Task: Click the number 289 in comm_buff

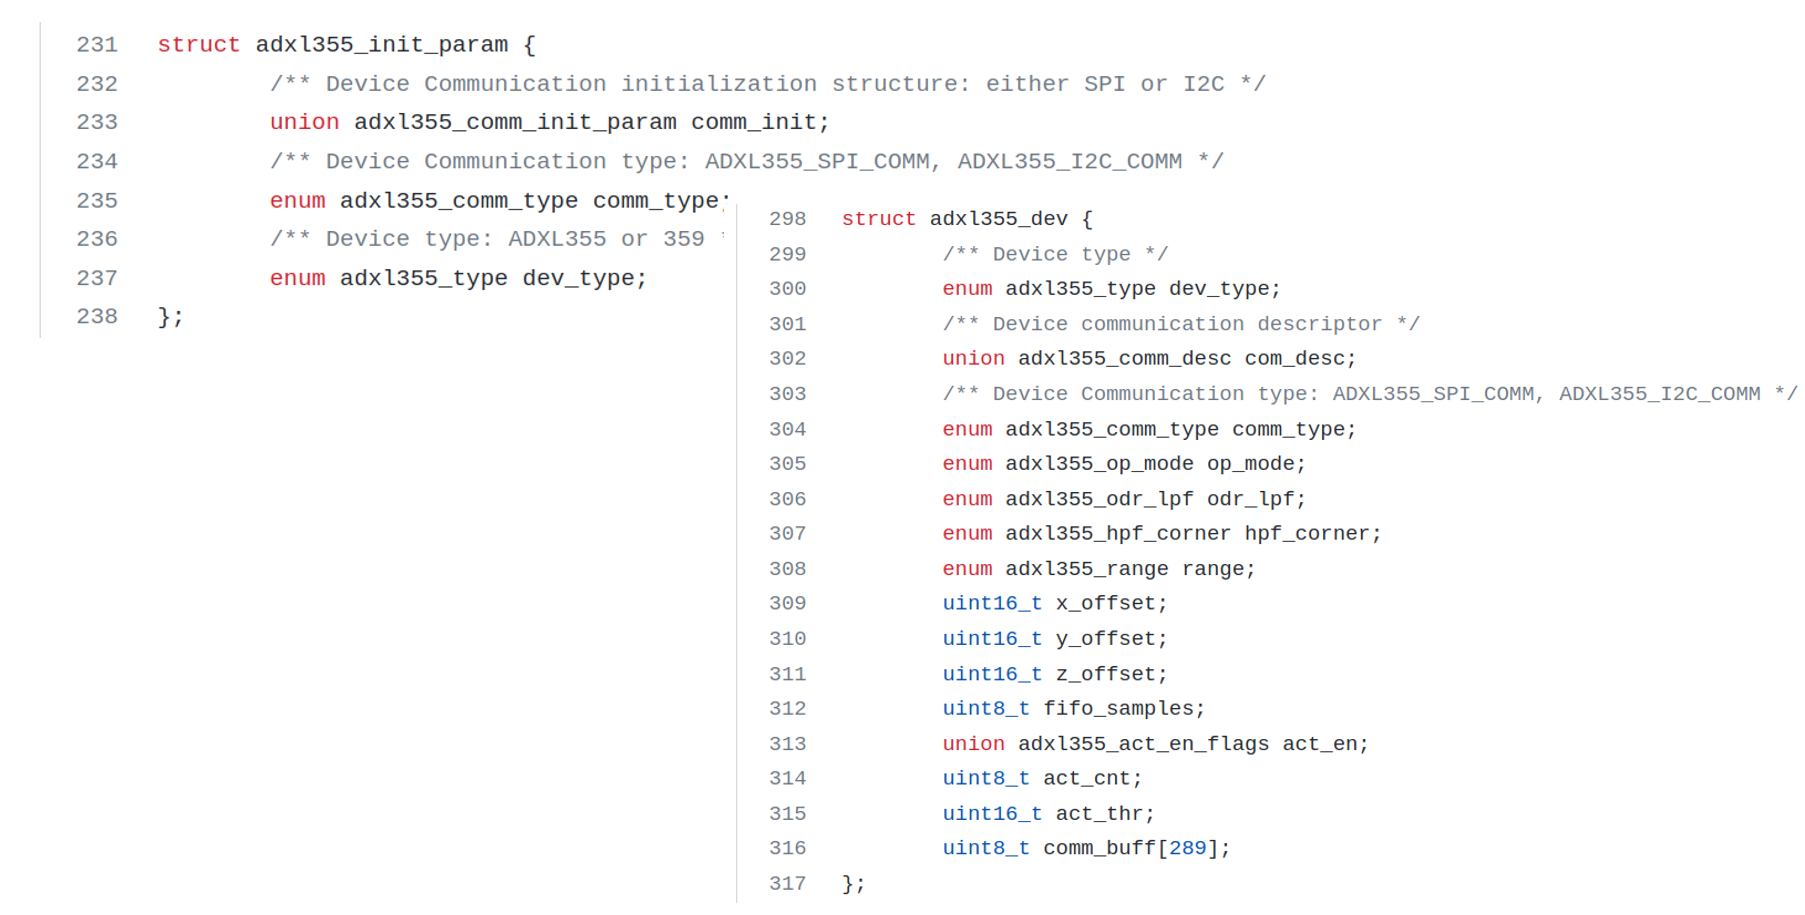Action: 1187,849
